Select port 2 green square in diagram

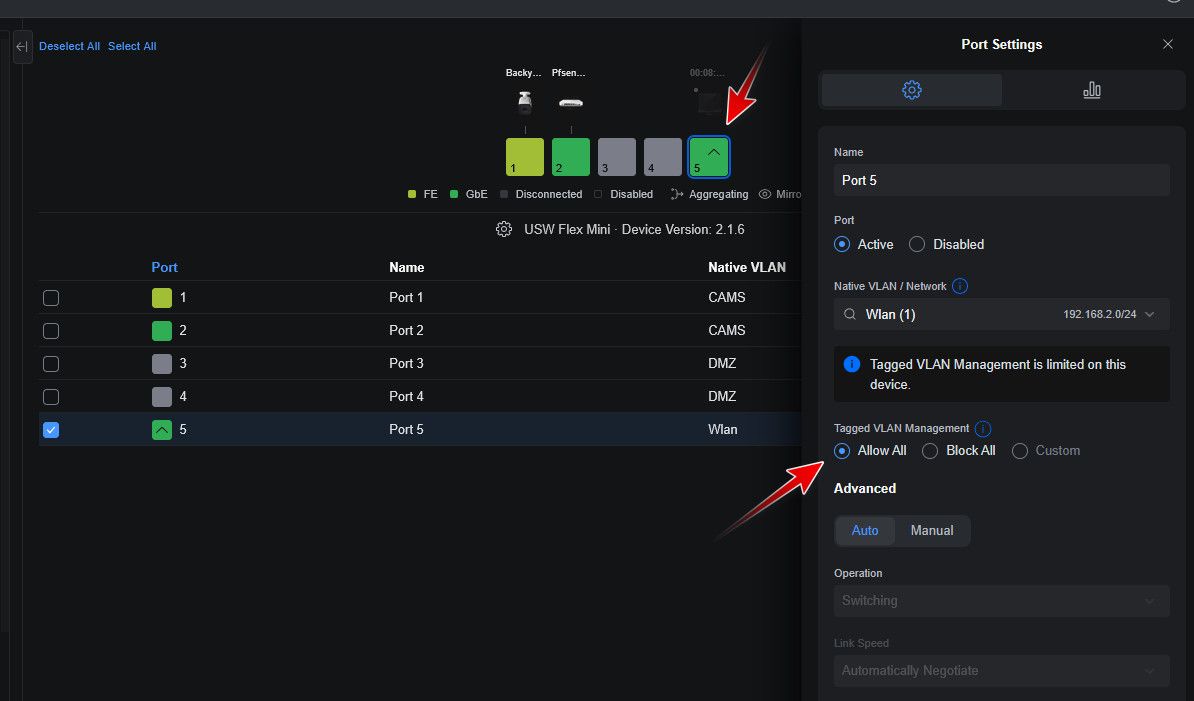(571, 157)
